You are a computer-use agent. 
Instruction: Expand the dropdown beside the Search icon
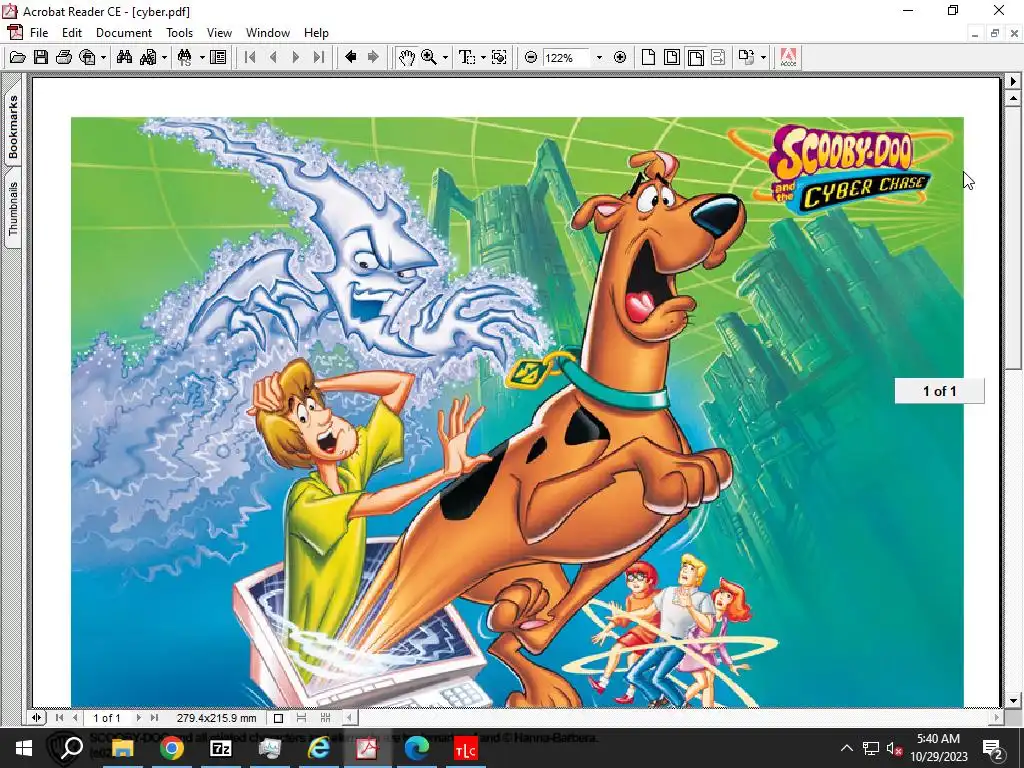[164, 57]
